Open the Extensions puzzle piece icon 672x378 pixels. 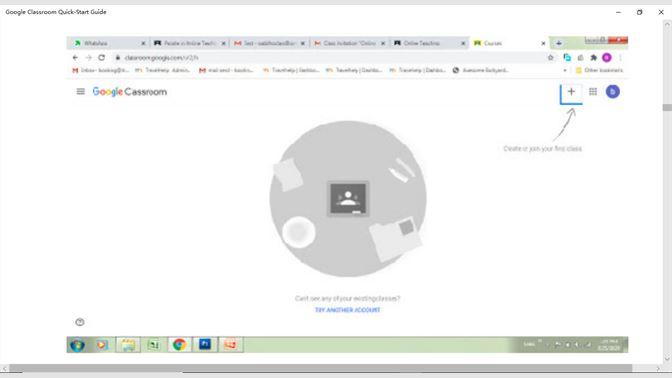594,57
